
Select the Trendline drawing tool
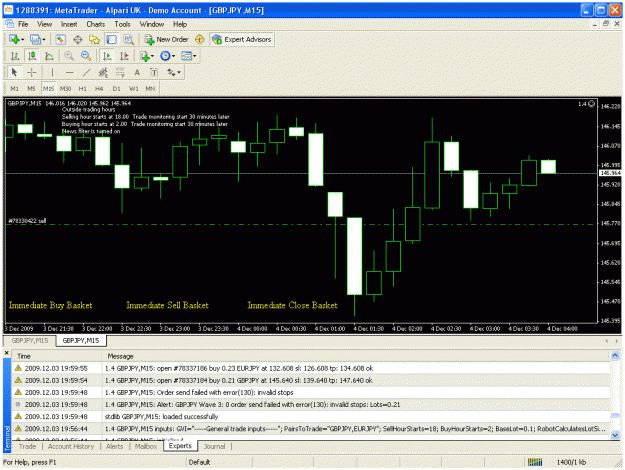pos(86,73)
